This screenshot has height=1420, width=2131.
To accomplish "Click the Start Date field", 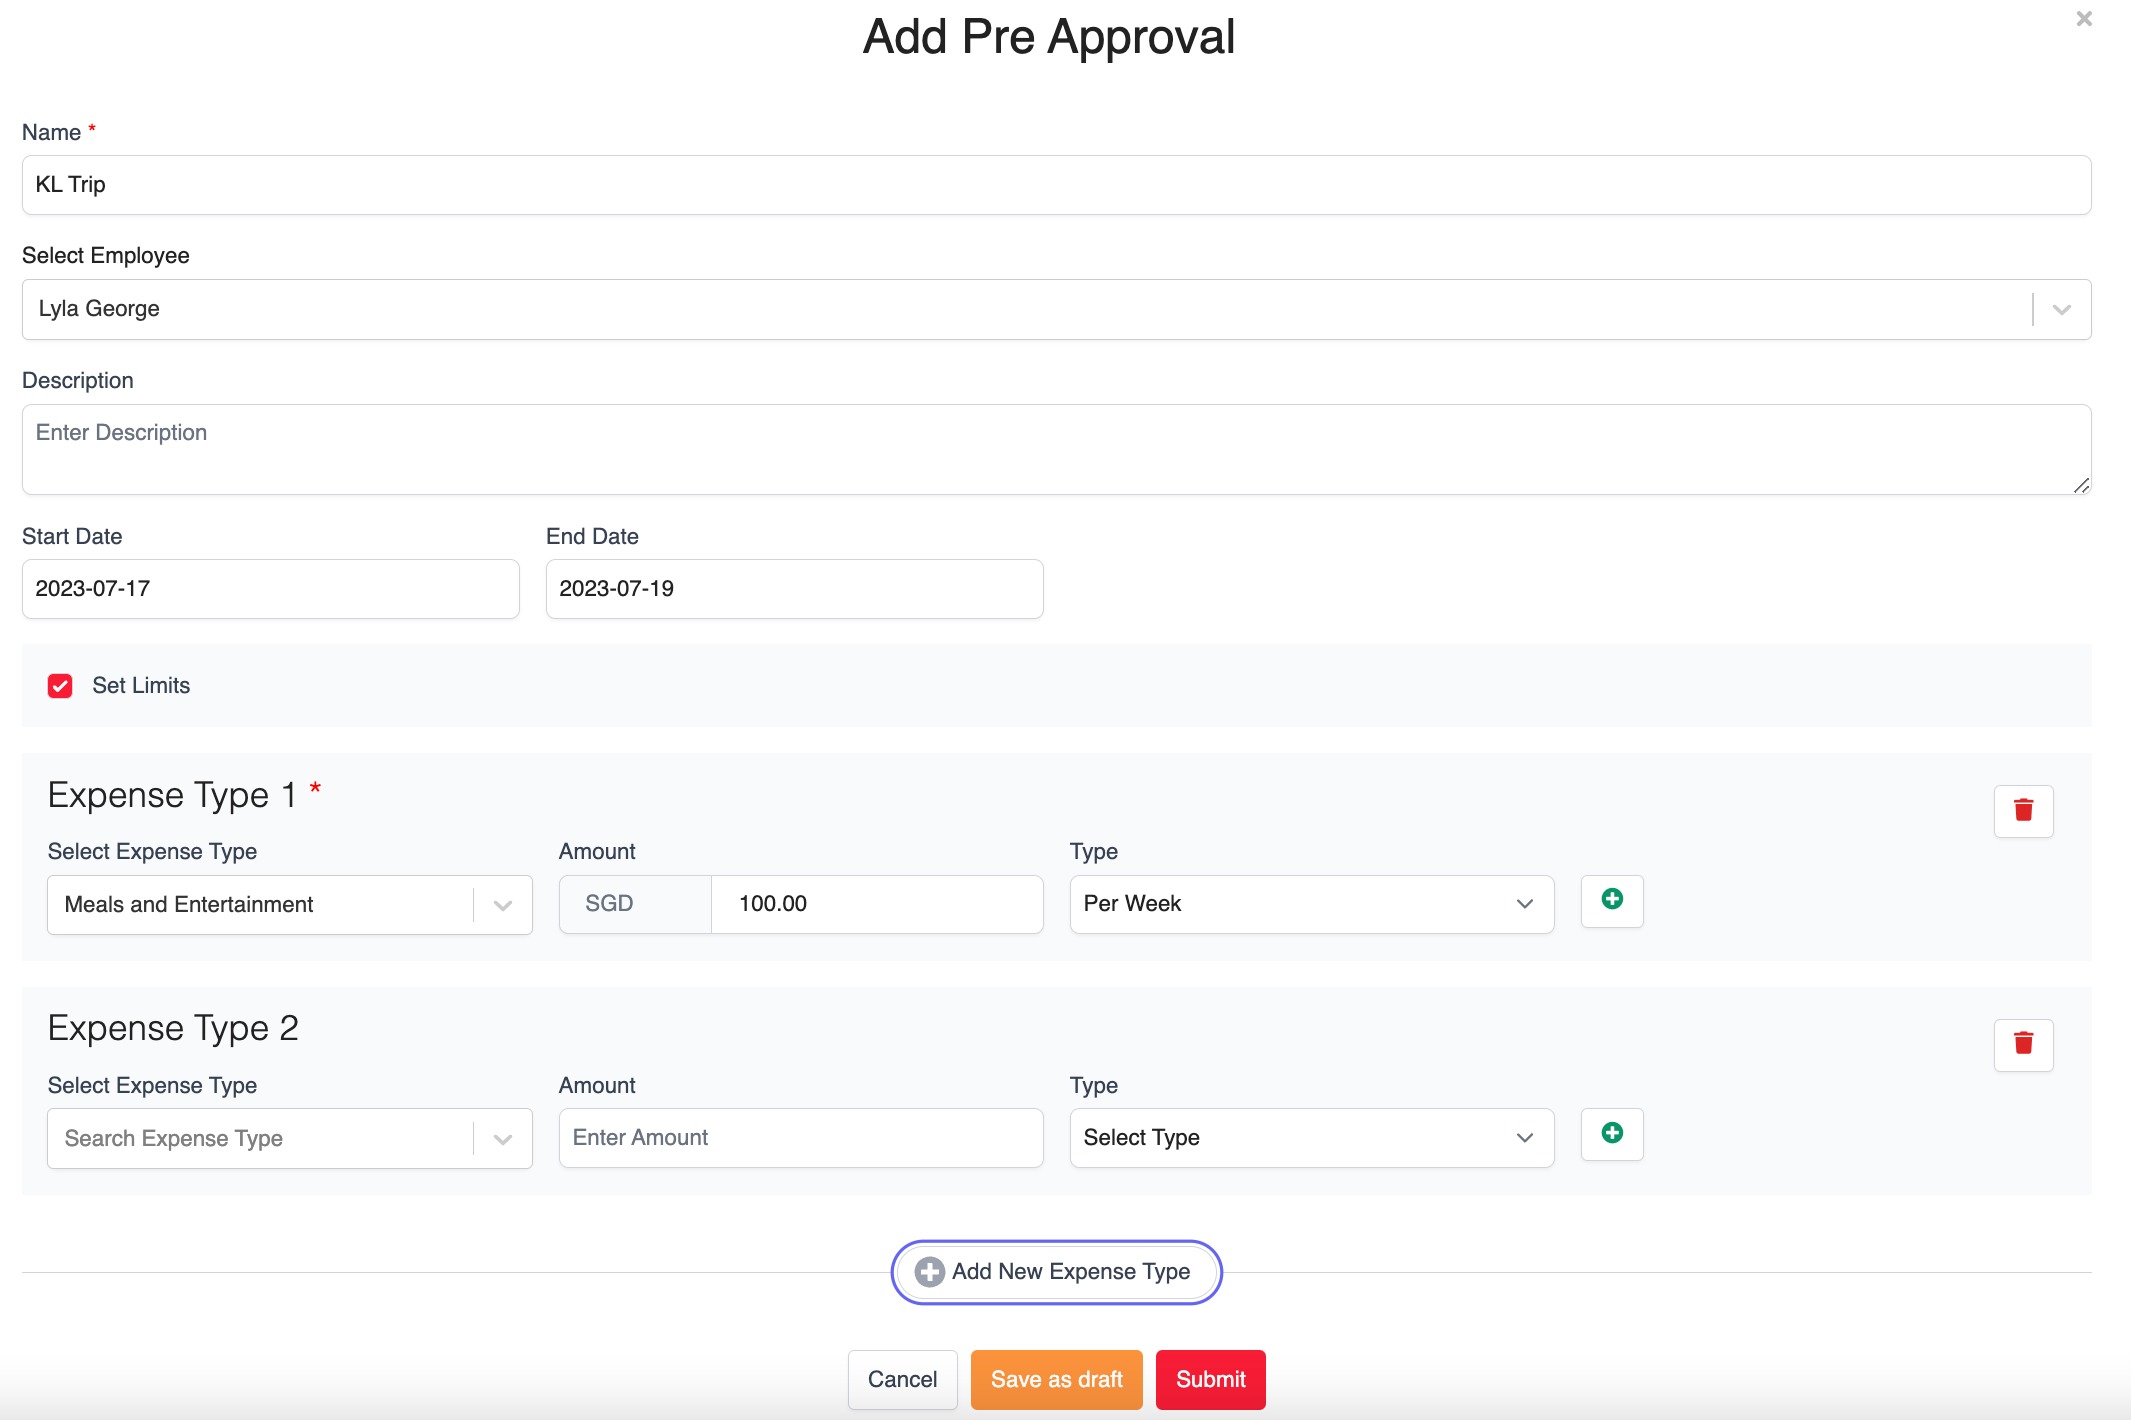I will point(270,589).
